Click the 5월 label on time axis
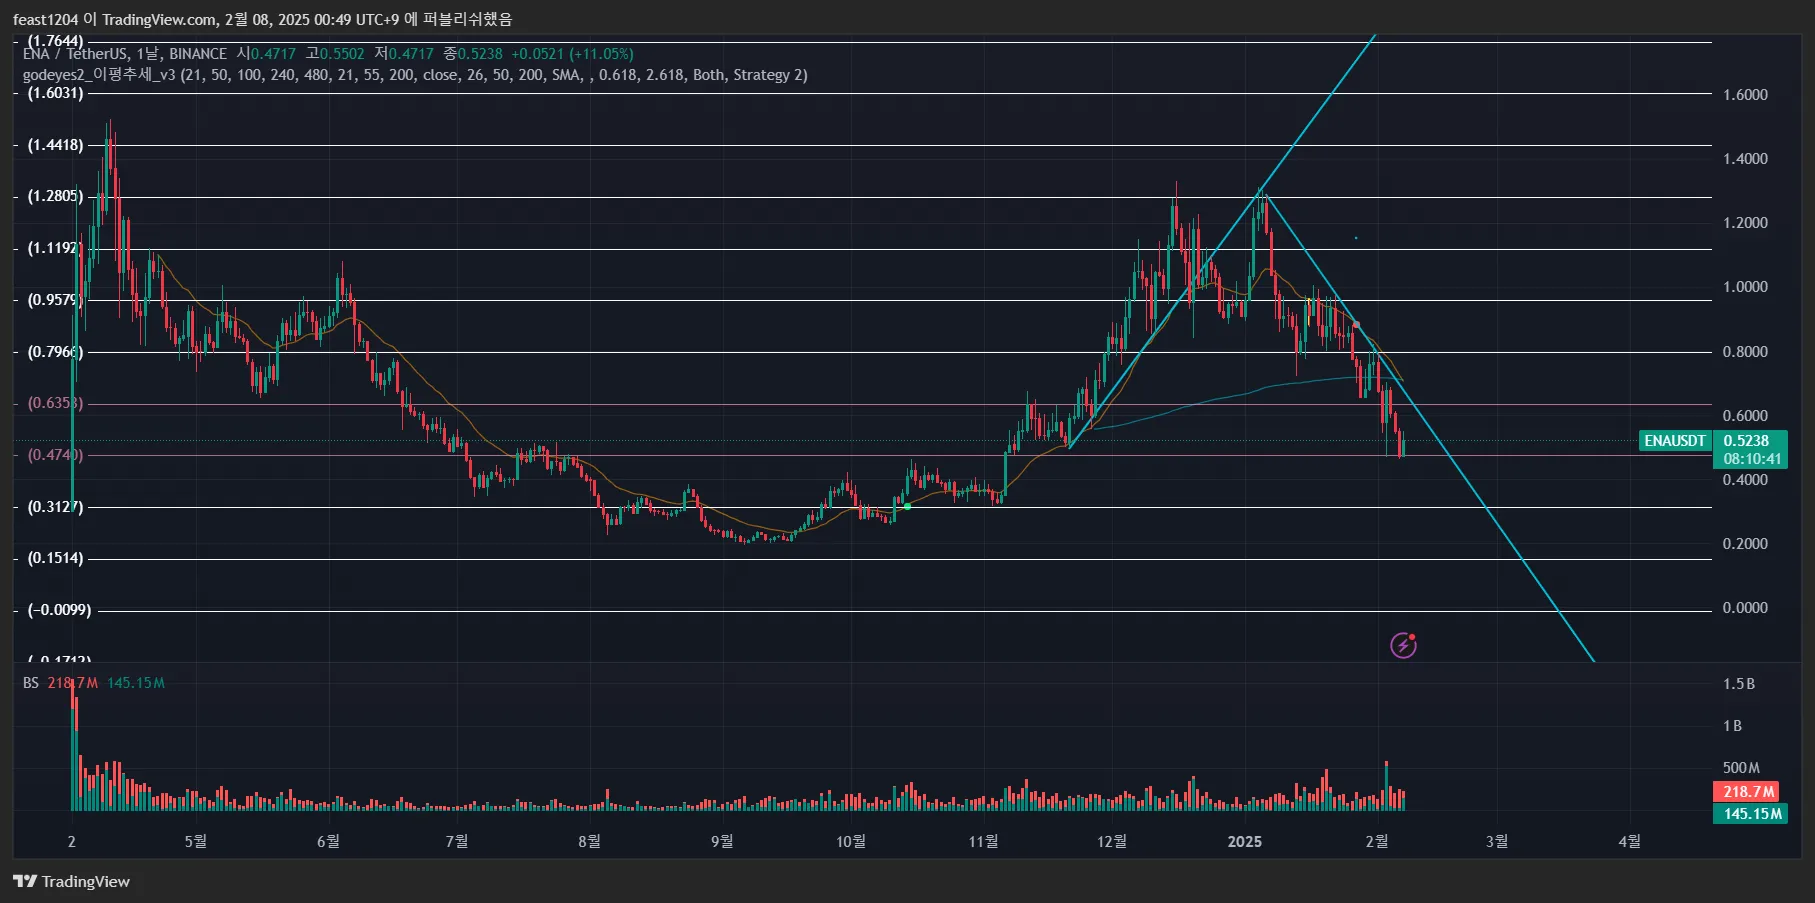 coord(196,842)
